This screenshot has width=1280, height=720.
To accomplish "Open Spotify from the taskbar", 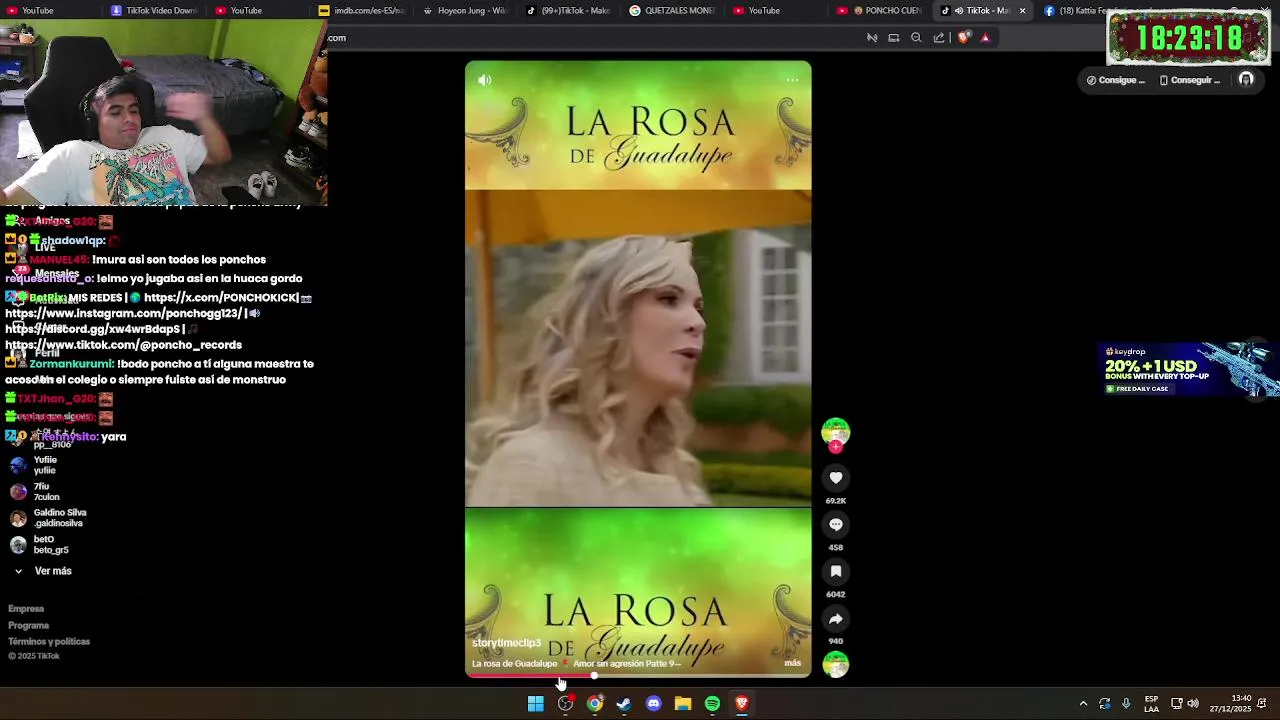I will [712, 704].
